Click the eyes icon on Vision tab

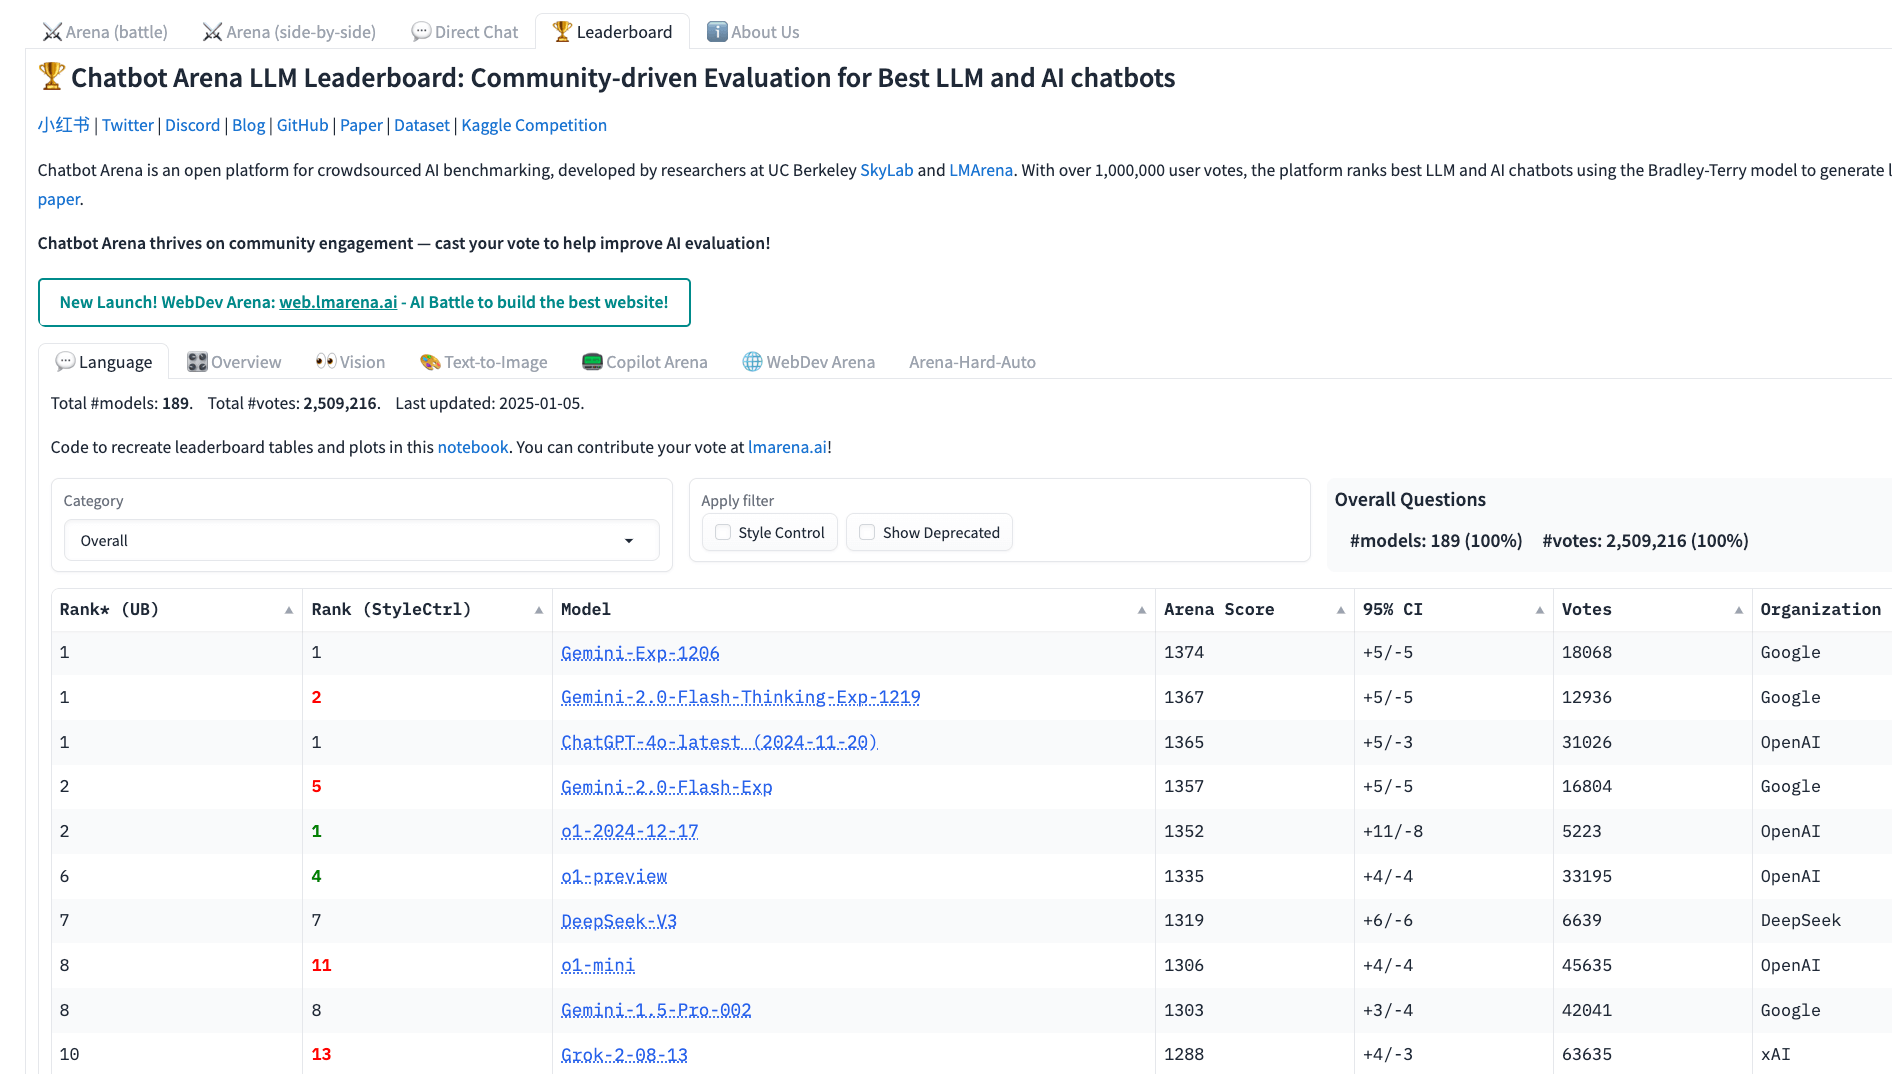325,362
